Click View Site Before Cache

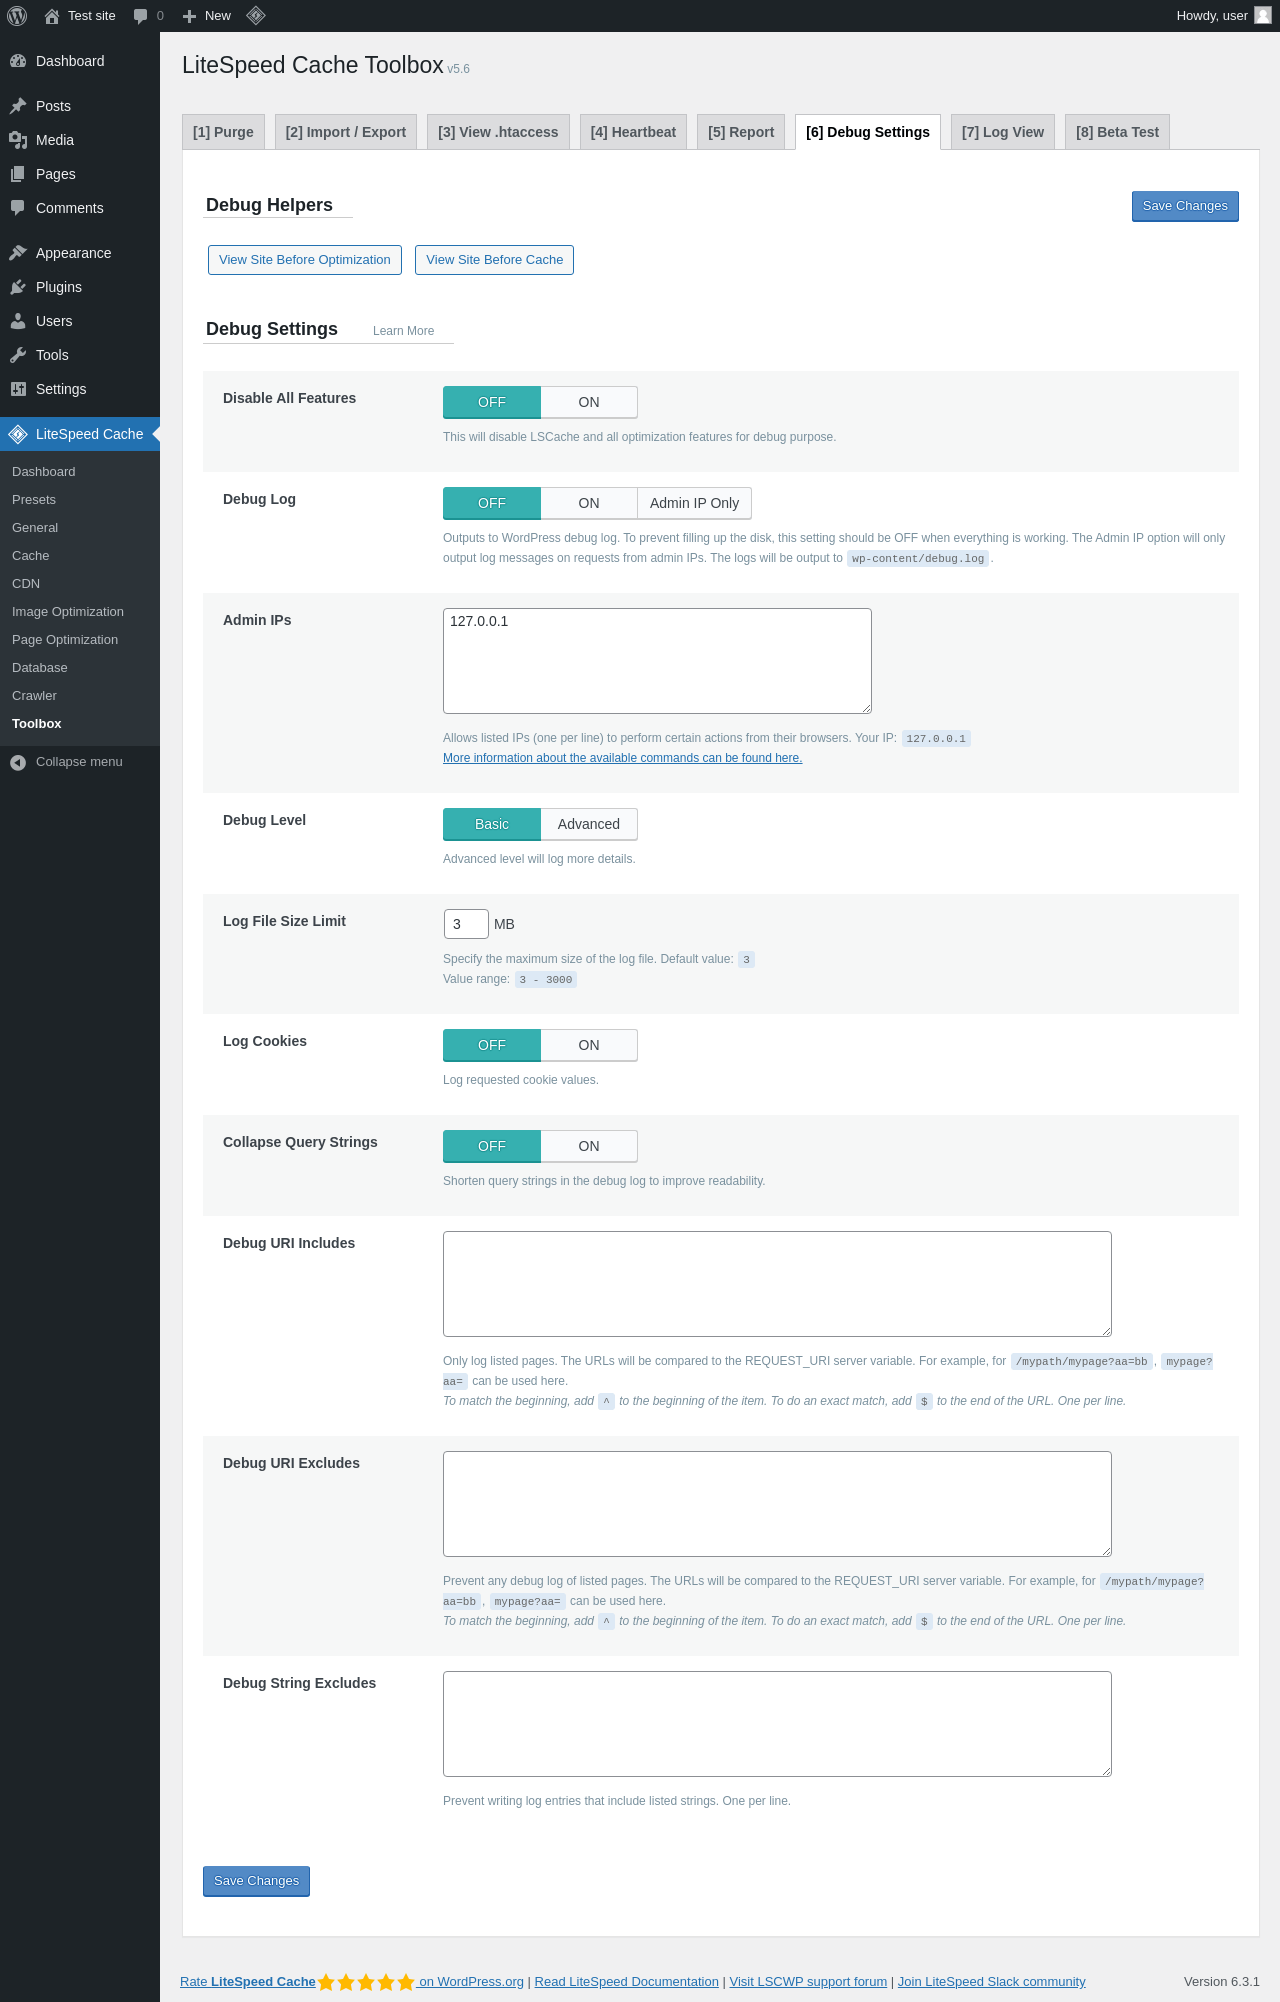click(494, 260)
